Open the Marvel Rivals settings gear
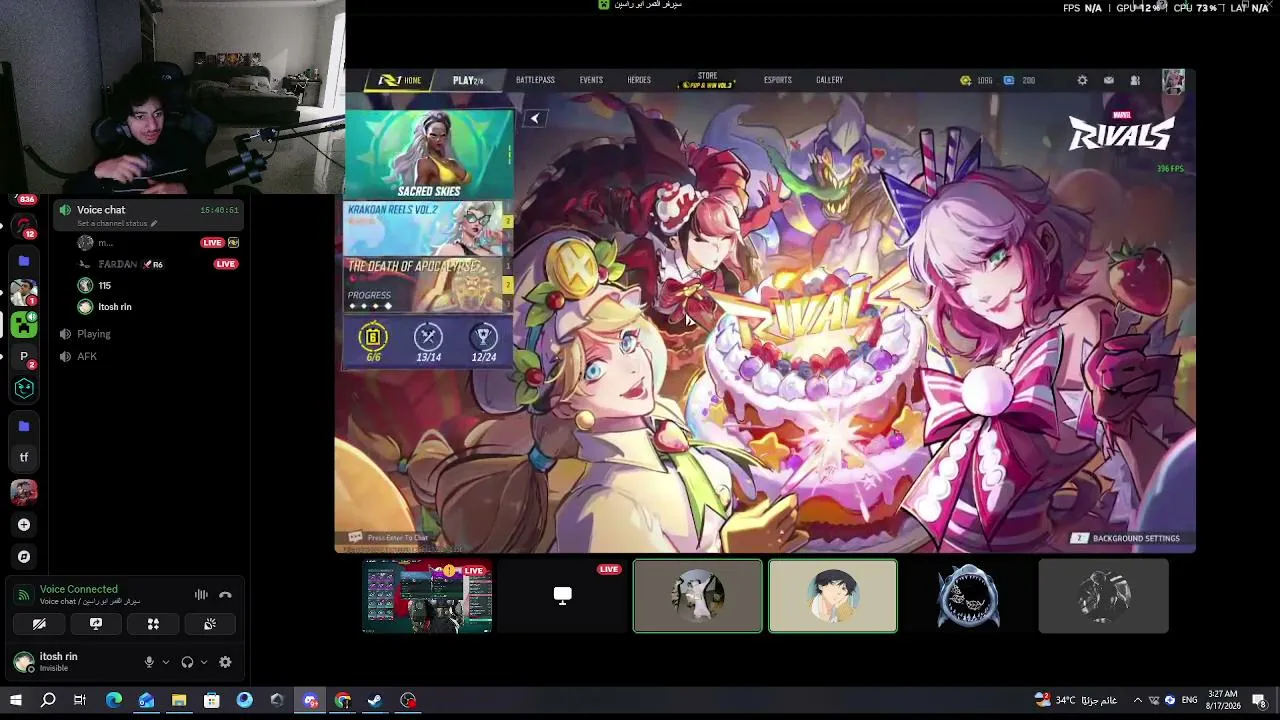This screenshot has width=1280, height=720. coord(1082,80)
